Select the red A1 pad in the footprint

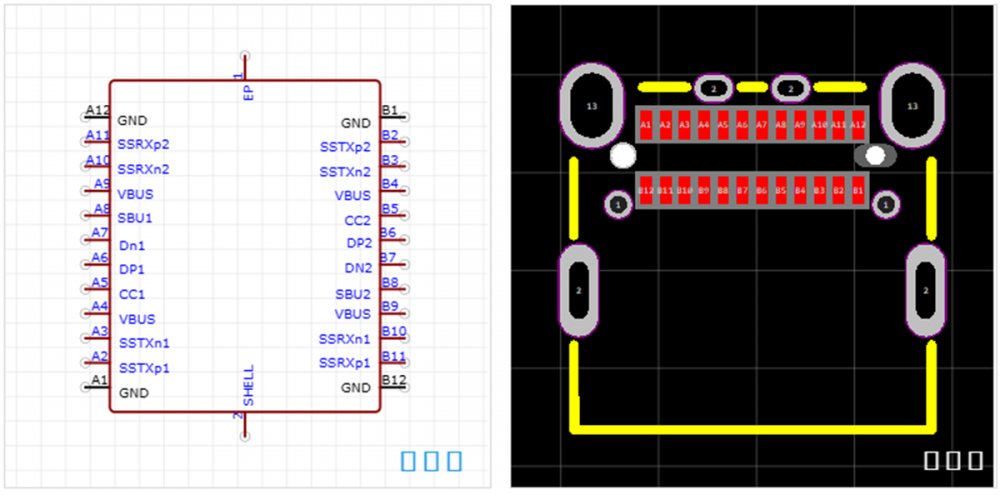tap(646, 125)
